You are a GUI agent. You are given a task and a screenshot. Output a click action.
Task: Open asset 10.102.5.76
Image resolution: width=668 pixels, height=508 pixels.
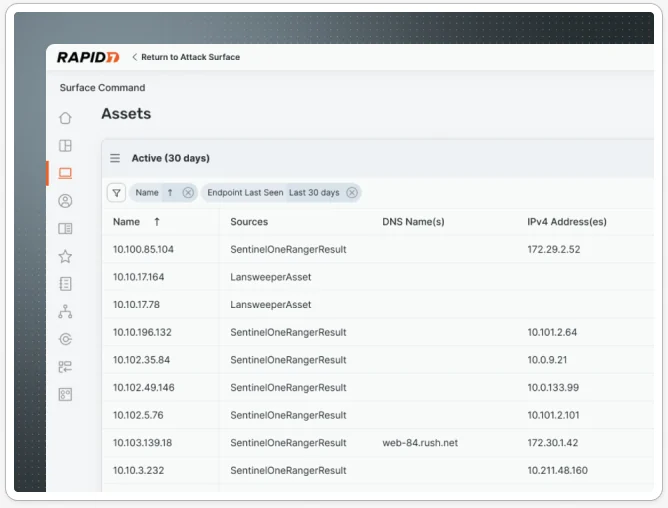point(138,416)
